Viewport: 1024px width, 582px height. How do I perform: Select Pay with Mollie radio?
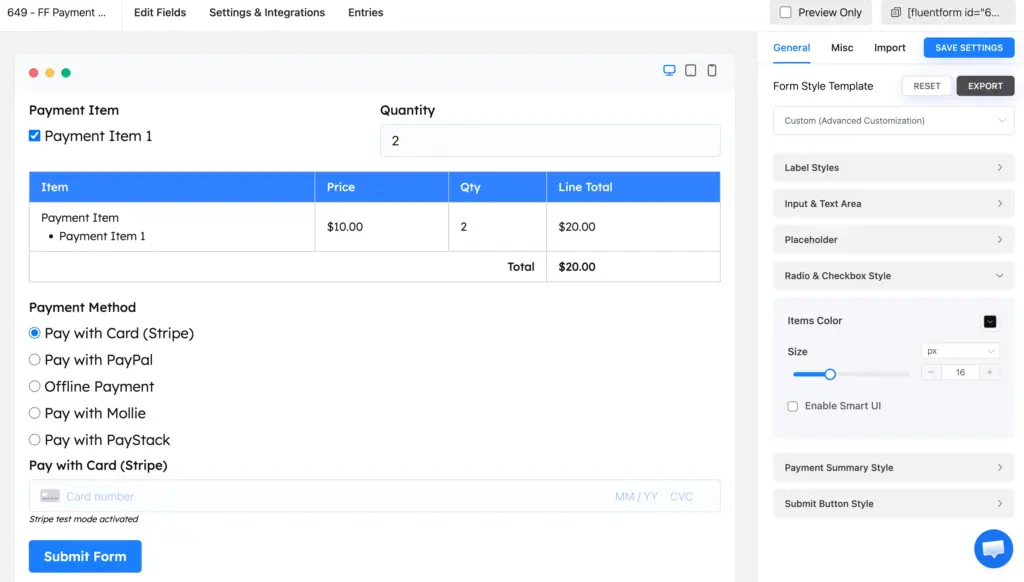point(35,413)
